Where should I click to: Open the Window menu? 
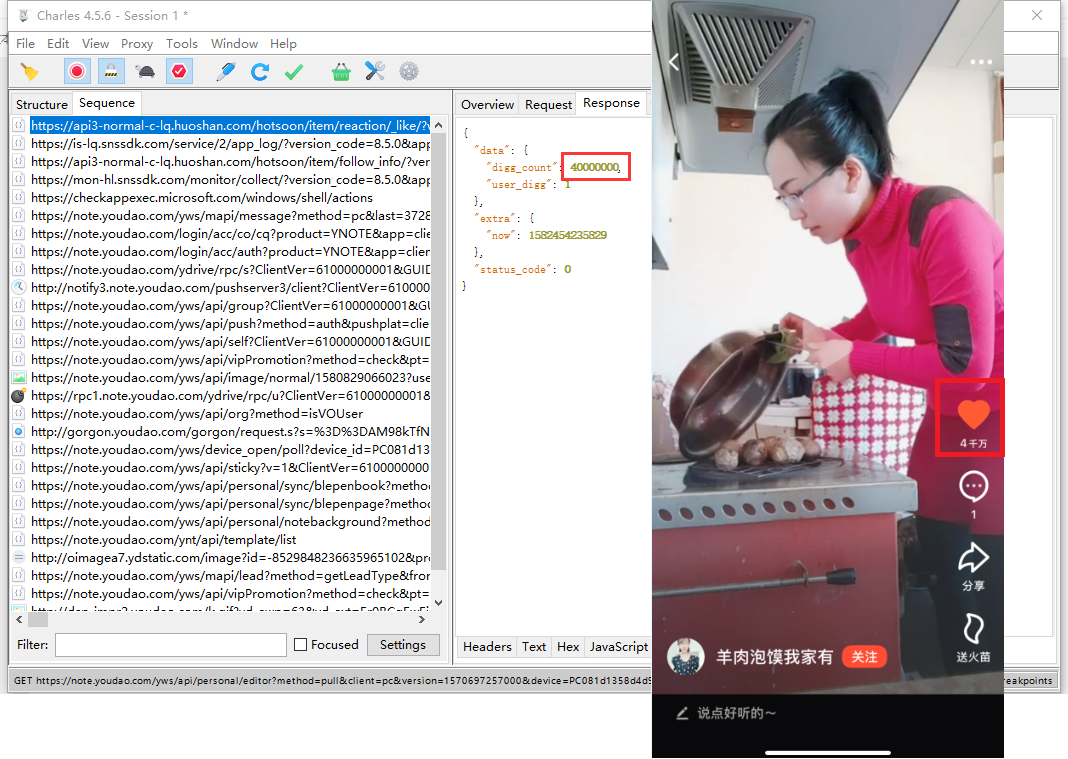tap(234, 44)
